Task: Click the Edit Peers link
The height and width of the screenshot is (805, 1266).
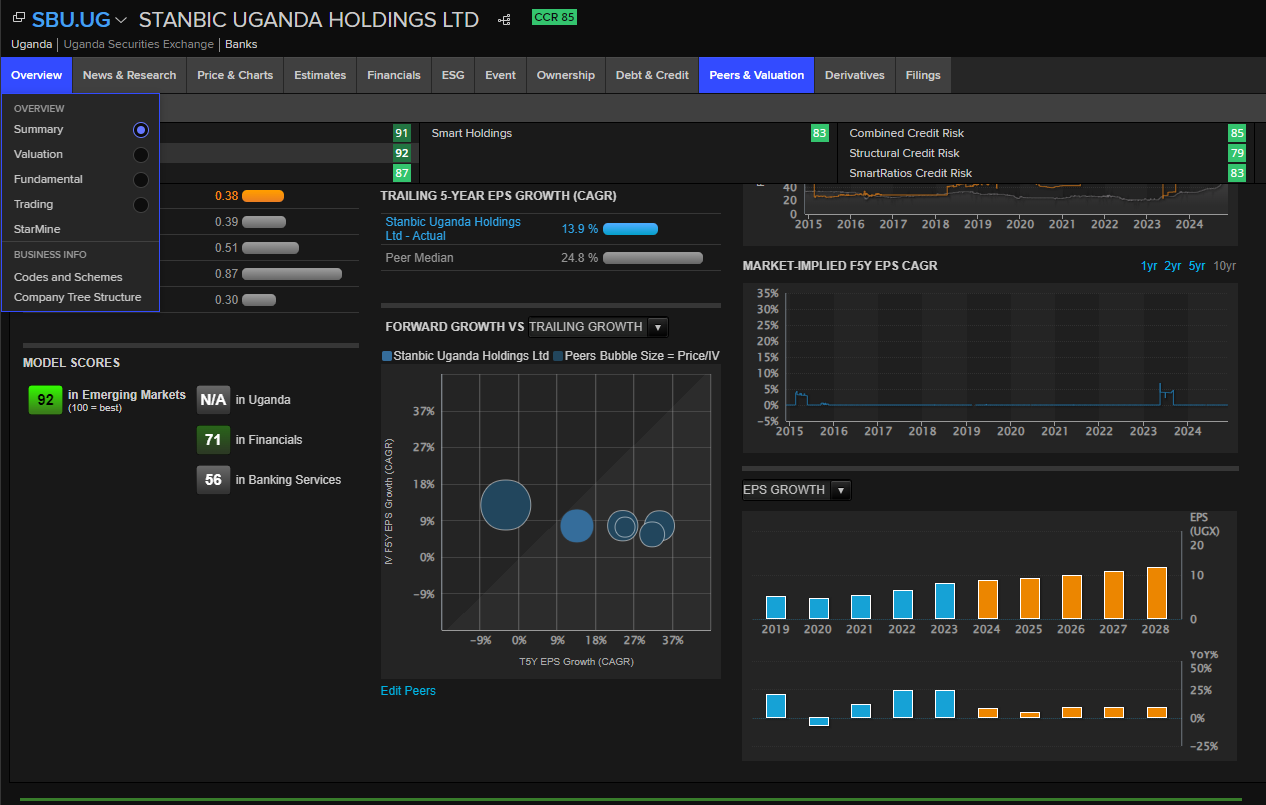Action: (x=408, y=691)
